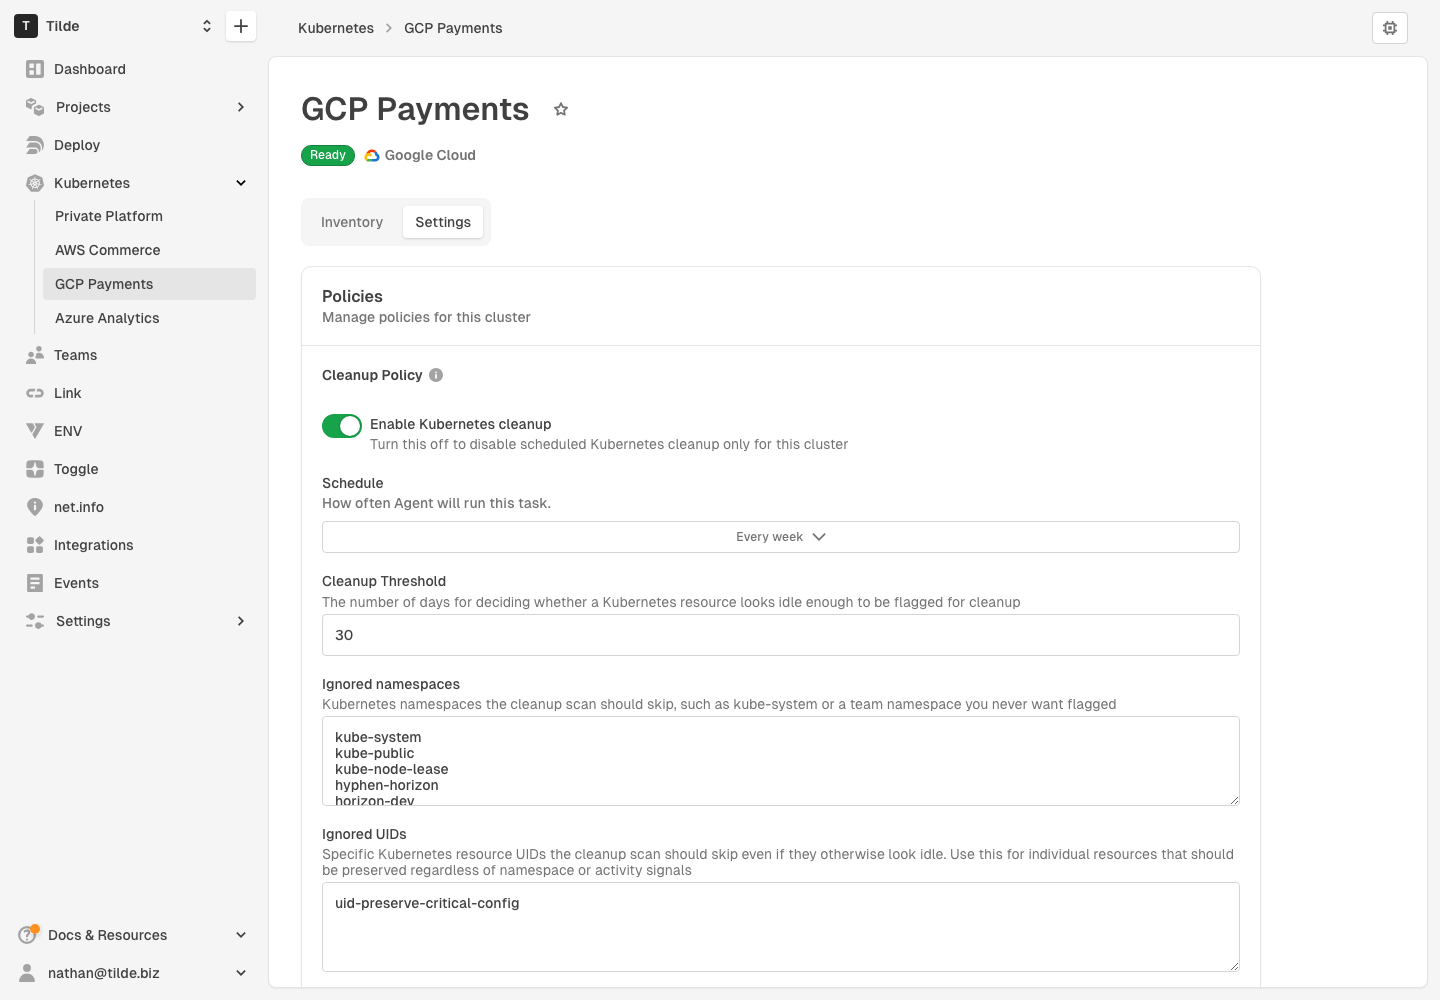Screen dimensions: 1440x1000
Task: Expand the Projects submenu chevron
Action: (241, 107)
